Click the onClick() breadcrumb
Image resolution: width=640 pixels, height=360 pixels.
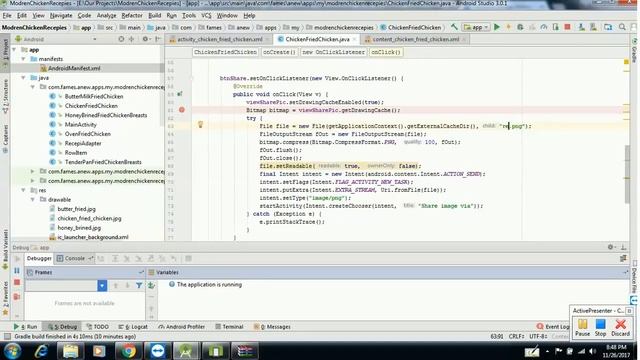coord(386,52)
